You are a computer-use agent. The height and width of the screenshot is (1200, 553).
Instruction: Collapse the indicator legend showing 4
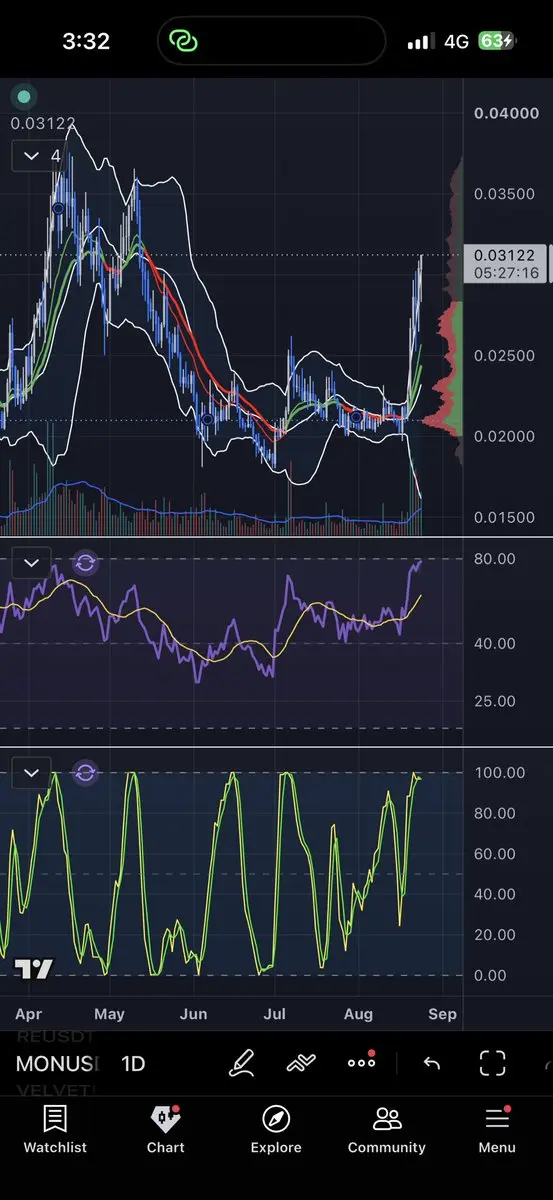tap(40, 156)
